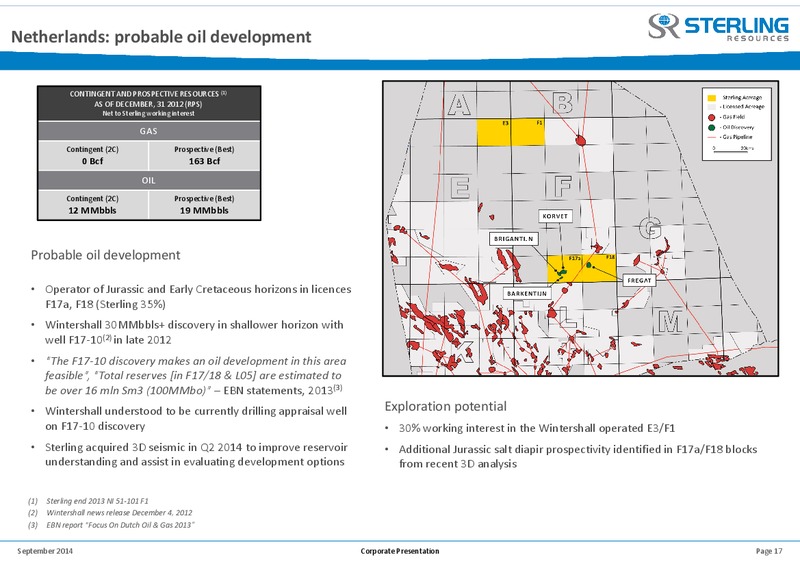This screenshot has width=800, height=566.
Task: Click the Licensed Acreage legend swatch
Action: [x=712, y=107]
